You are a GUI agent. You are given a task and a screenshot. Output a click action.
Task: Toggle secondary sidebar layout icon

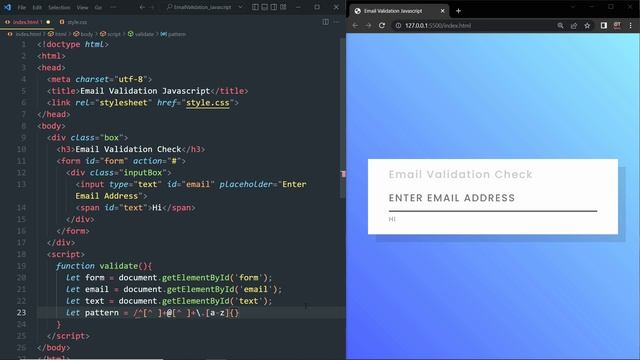pyautogui.click(x=274, y=7)
